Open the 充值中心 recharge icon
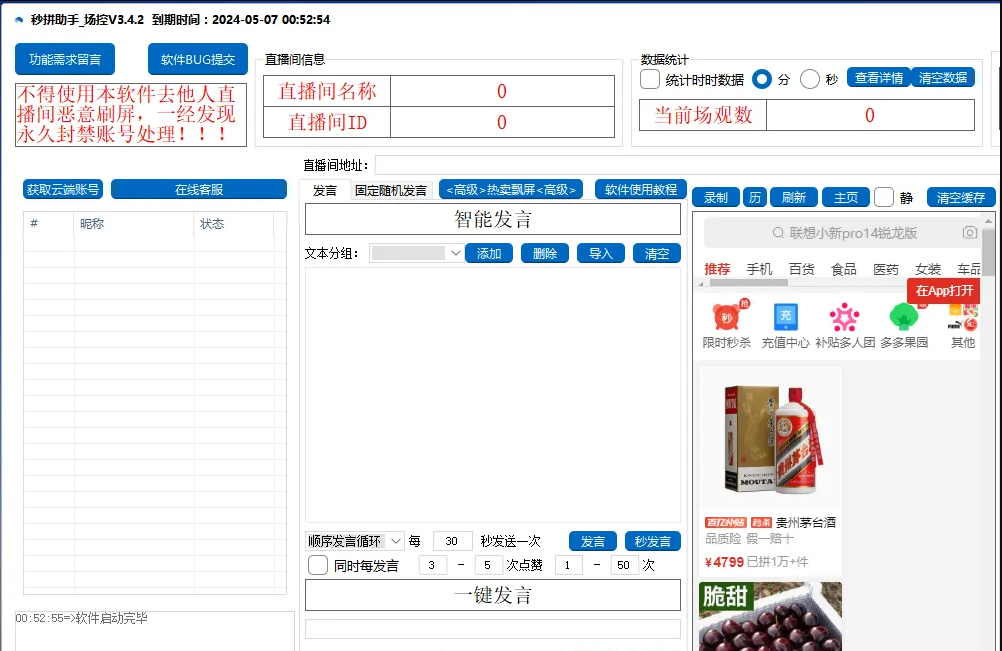This screenshot has width=1002, height=651. pyautogui.click(x=785, y=317)
